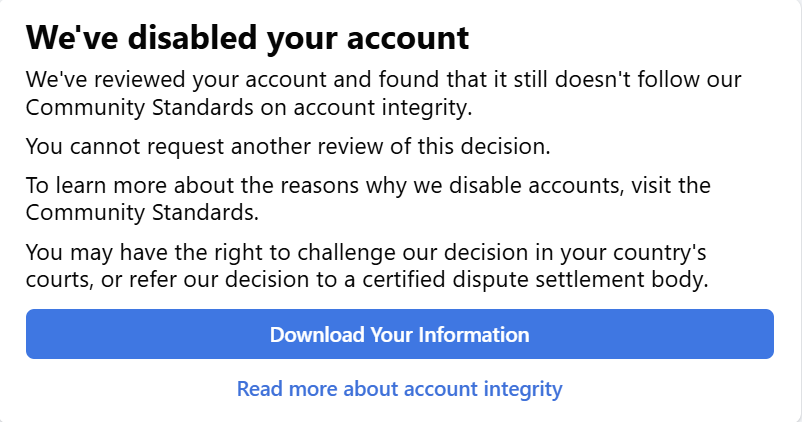Screen dimensions: 802x422
Task: Click the "We've disabled your account" heading
Action: pos(247,38)
